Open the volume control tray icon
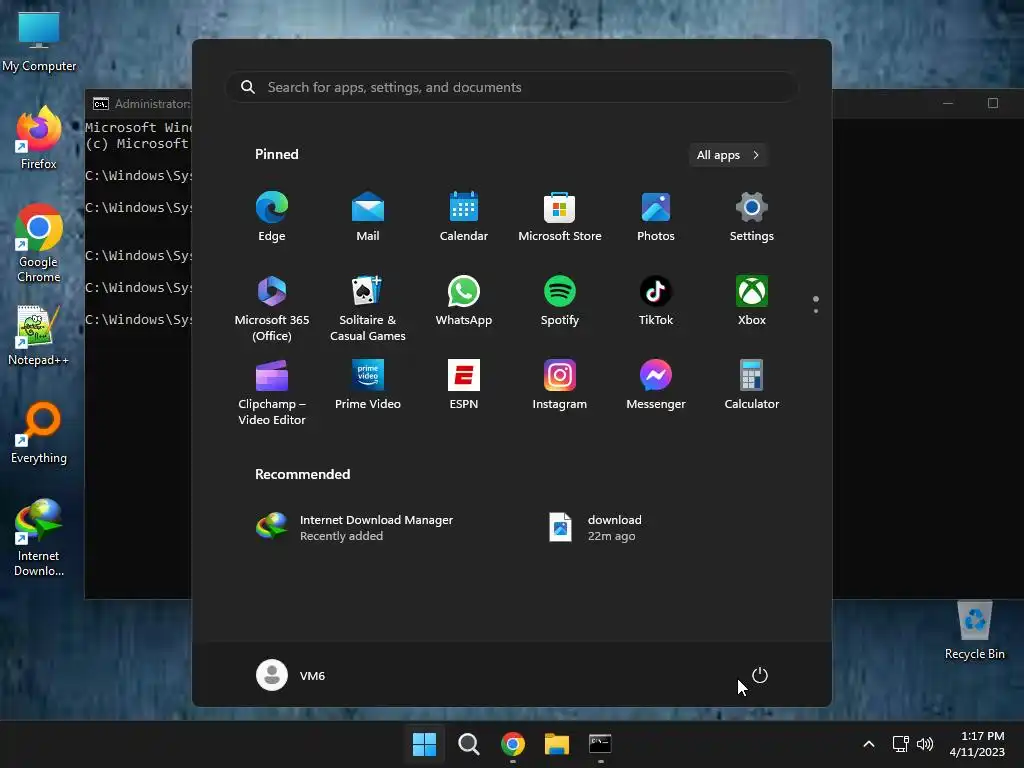The height and width of the screenshot is (768, 1024). (925, 744)
